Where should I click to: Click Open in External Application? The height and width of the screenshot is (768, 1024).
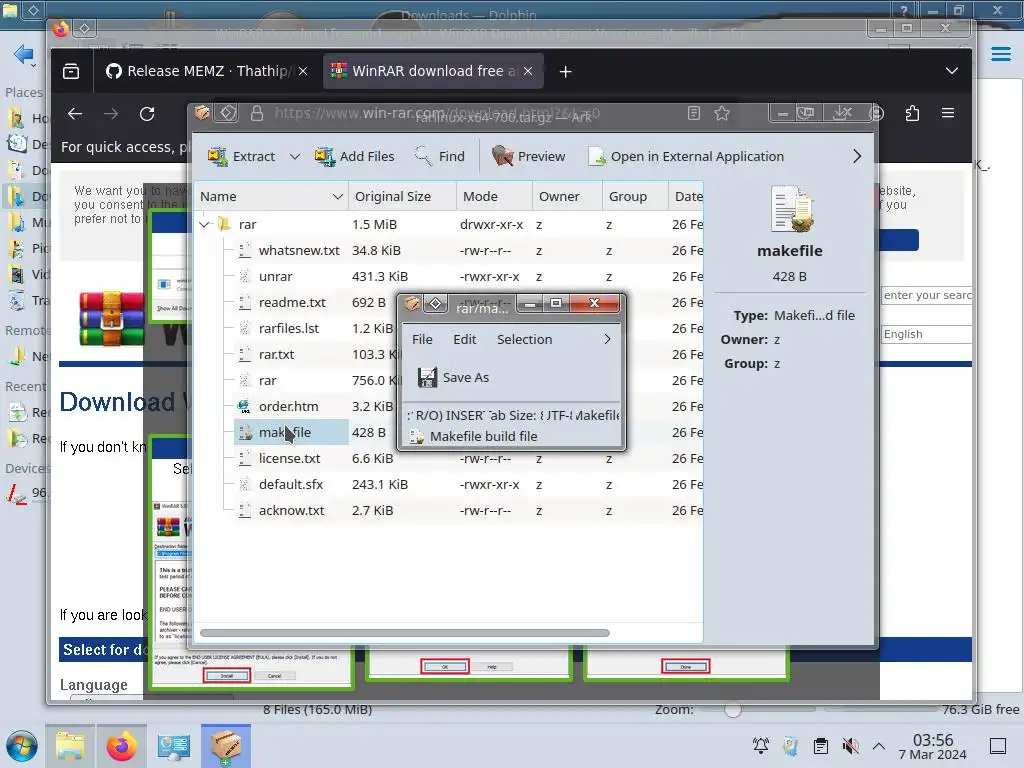click(x=686, y=157)
